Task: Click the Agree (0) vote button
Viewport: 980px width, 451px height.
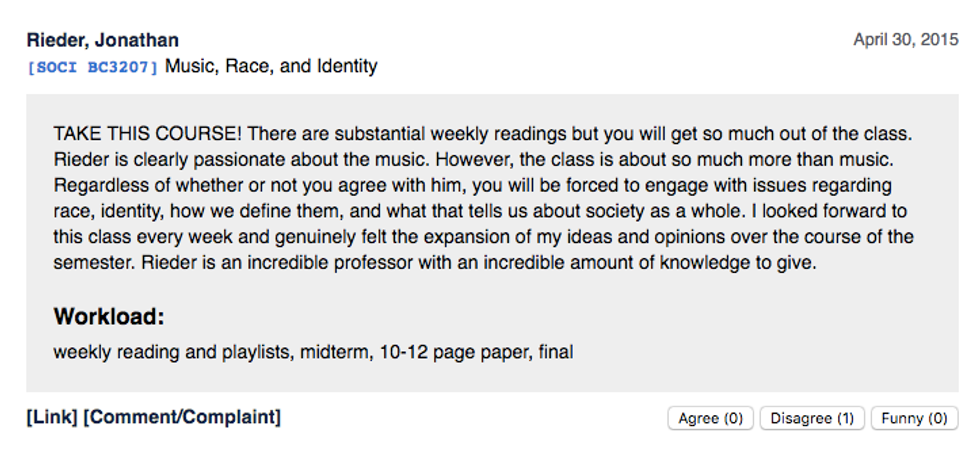Action: click(x=710, y=419)
